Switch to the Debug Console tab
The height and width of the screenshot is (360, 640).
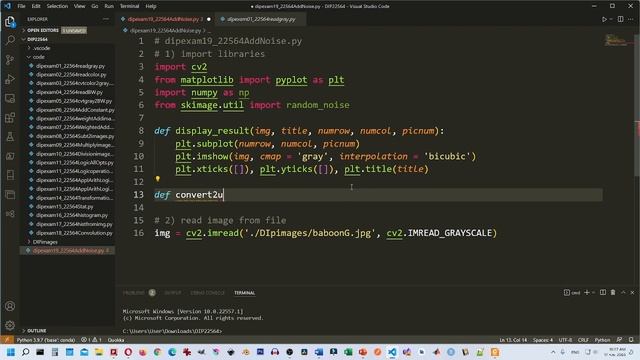[x=207, y=293]
